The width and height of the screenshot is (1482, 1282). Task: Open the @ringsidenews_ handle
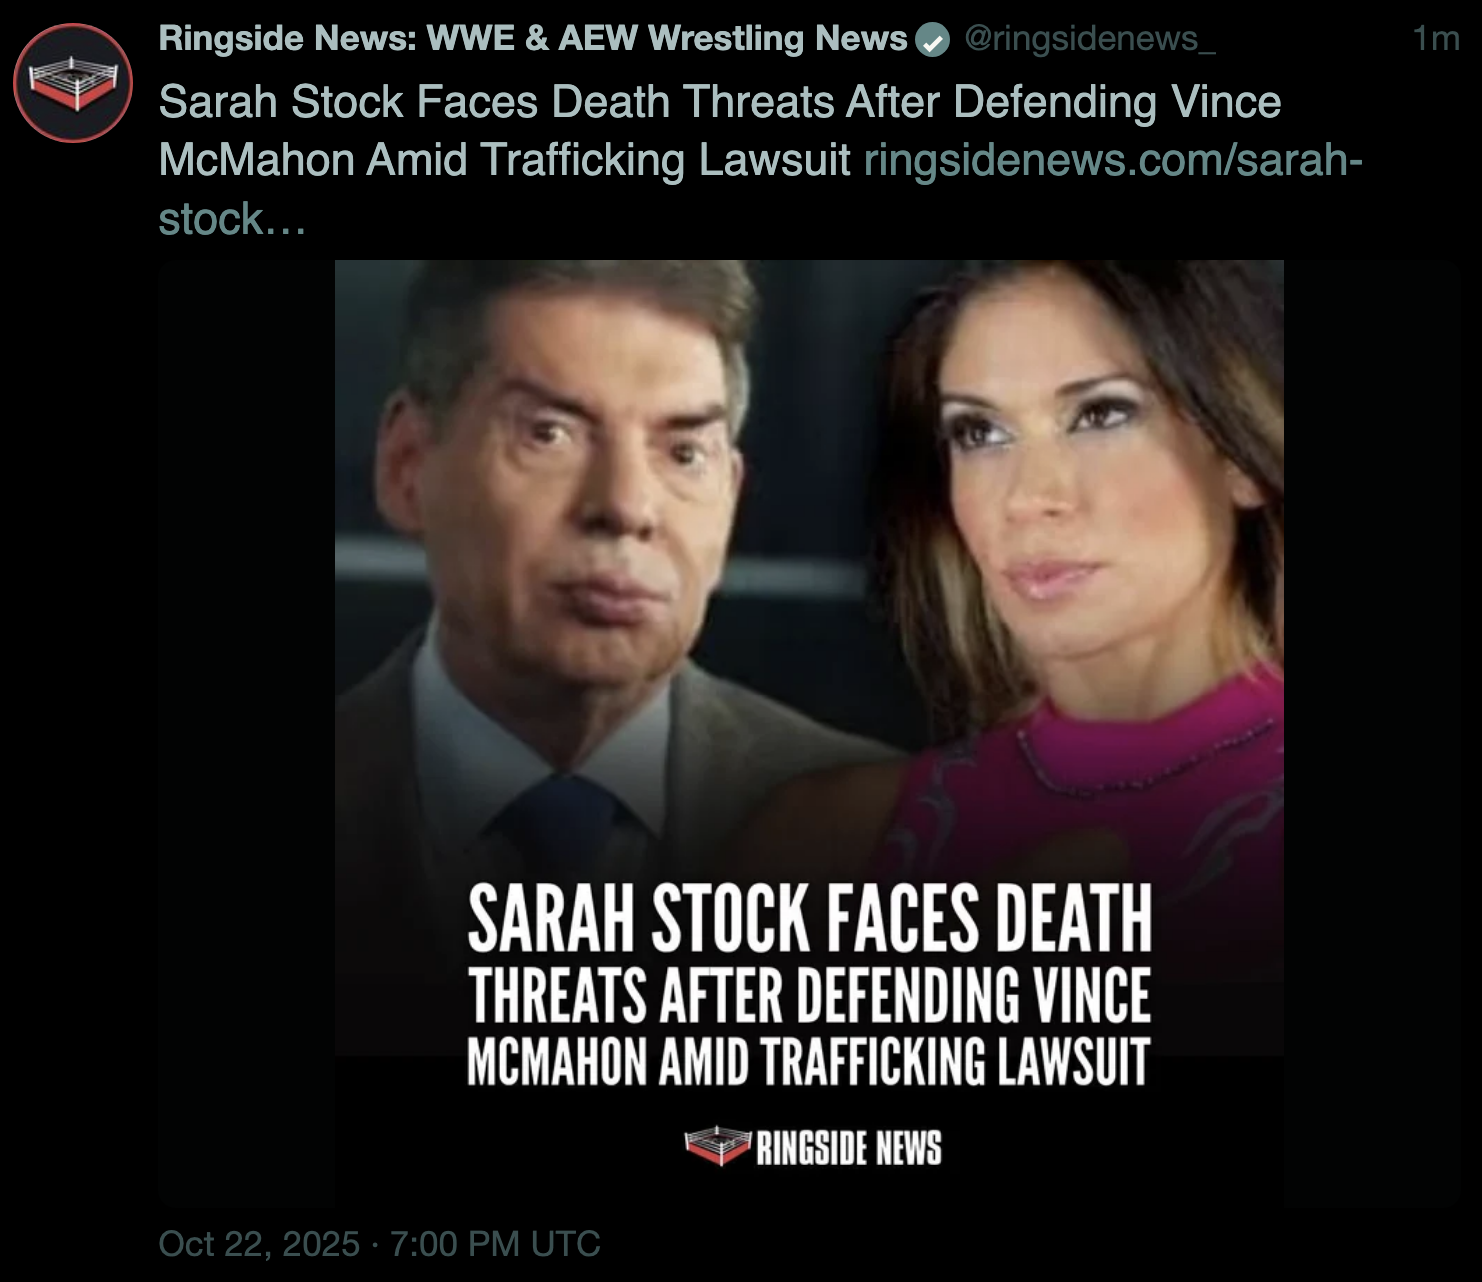(1090, 38)
